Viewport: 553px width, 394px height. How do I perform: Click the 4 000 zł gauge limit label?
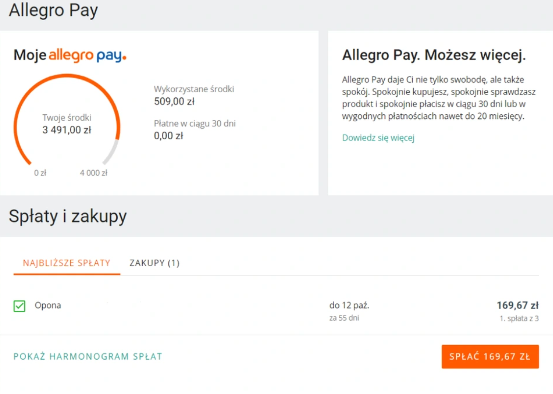pos(93,173)
